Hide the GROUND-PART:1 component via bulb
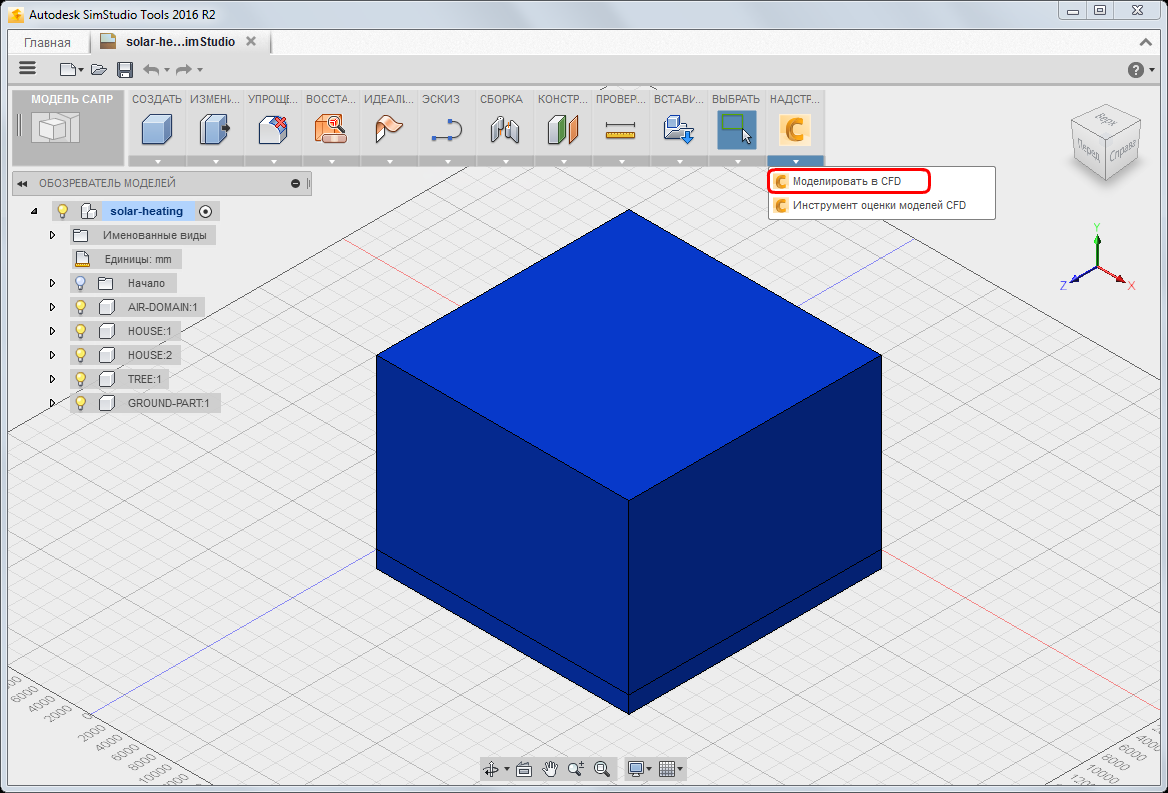The height and width of the screenshot is (793, 1168). [80, 403]
